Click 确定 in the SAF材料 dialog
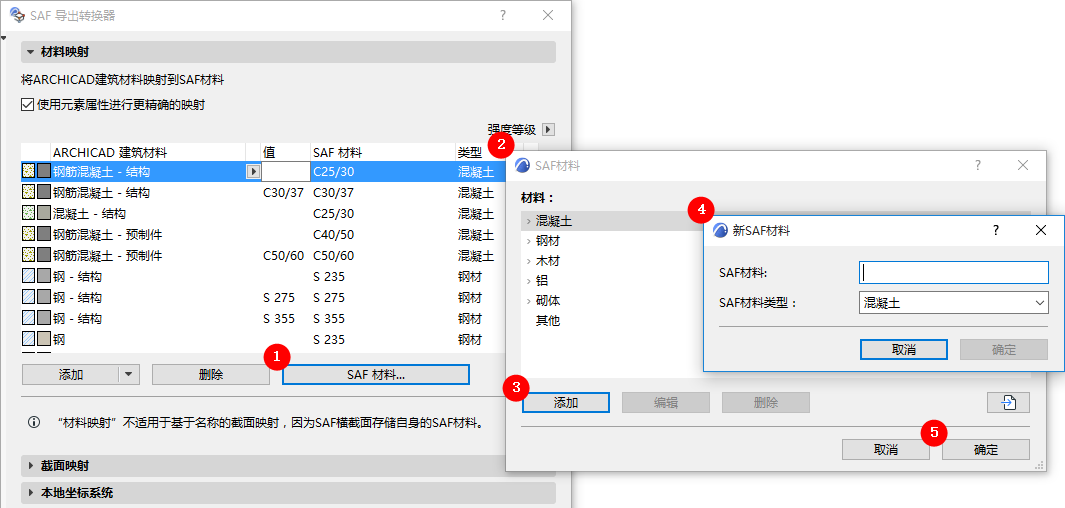Image resolution: width=1065 pixels, height=508 pixels. pyautogui.click(x=986, y=450)
